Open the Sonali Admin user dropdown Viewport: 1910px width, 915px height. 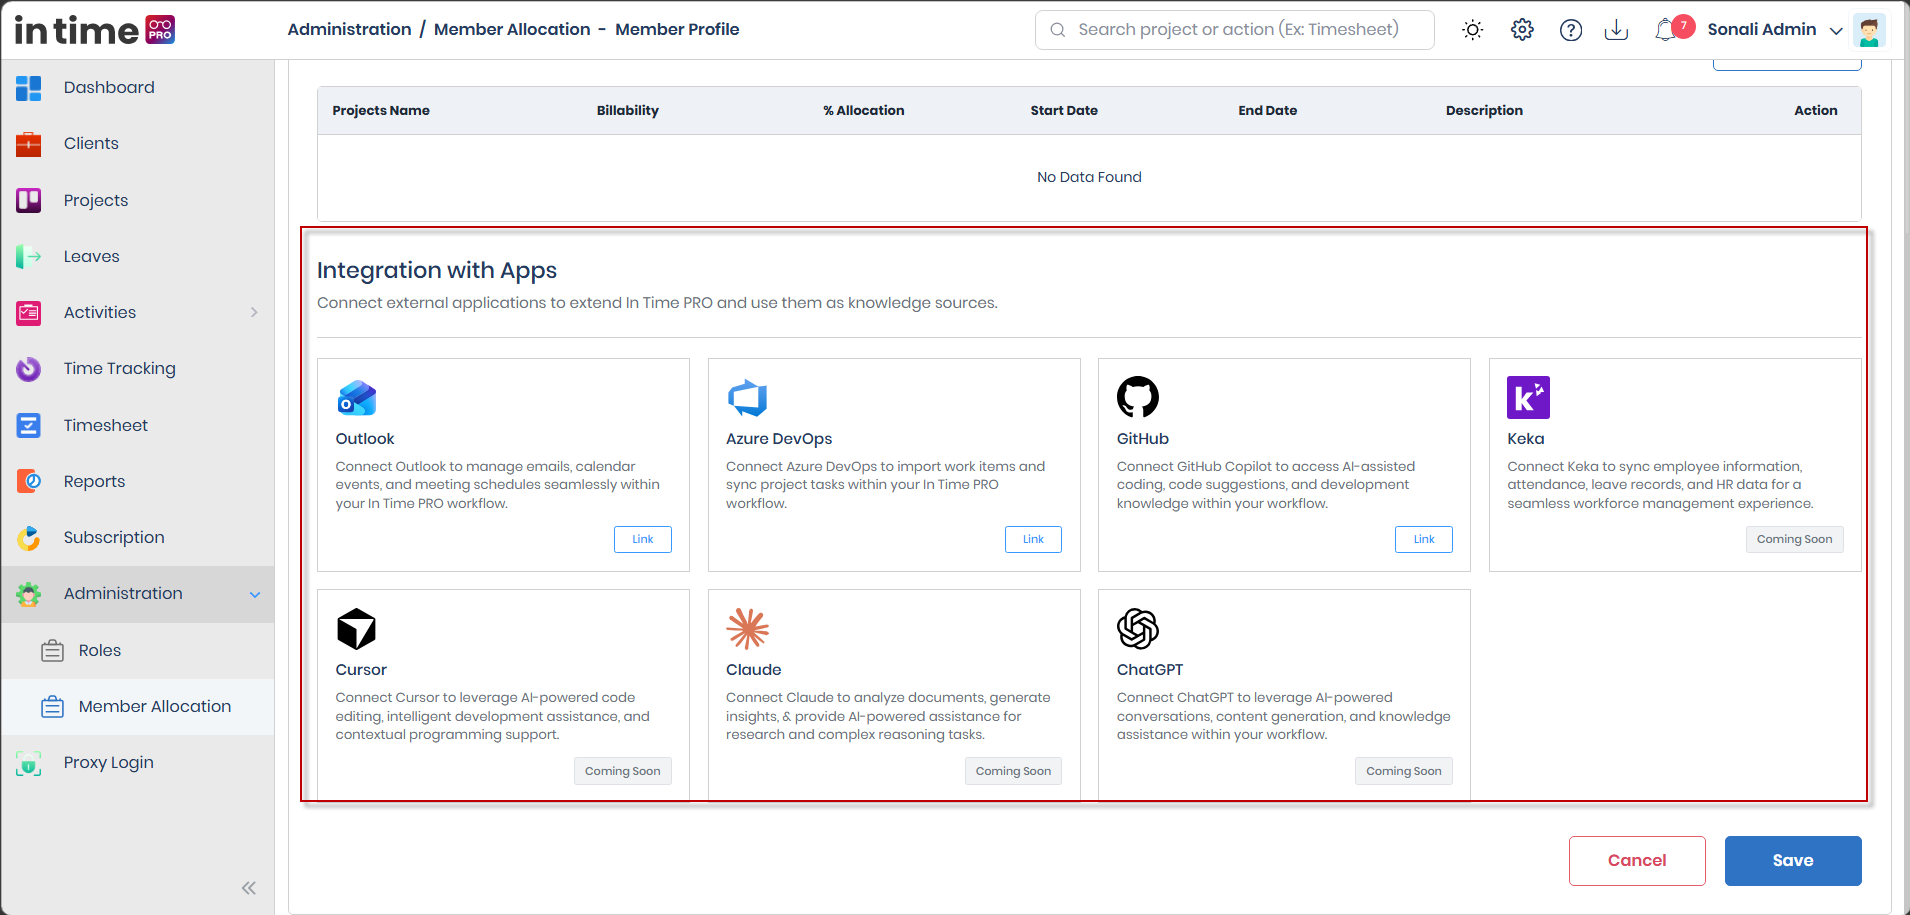click(1775, 30)
